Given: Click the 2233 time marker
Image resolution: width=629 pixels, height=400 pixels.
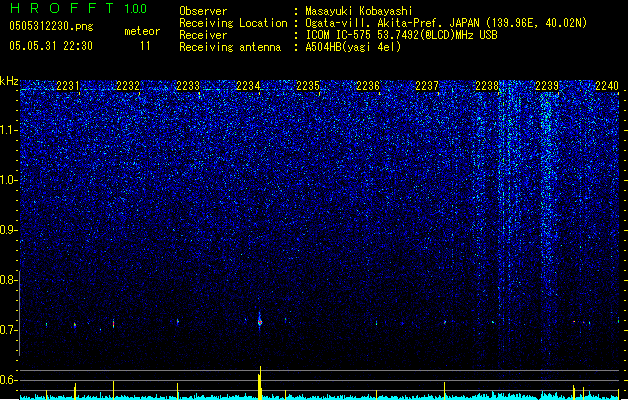Looking at the screenshot, I should pos(188,85).
